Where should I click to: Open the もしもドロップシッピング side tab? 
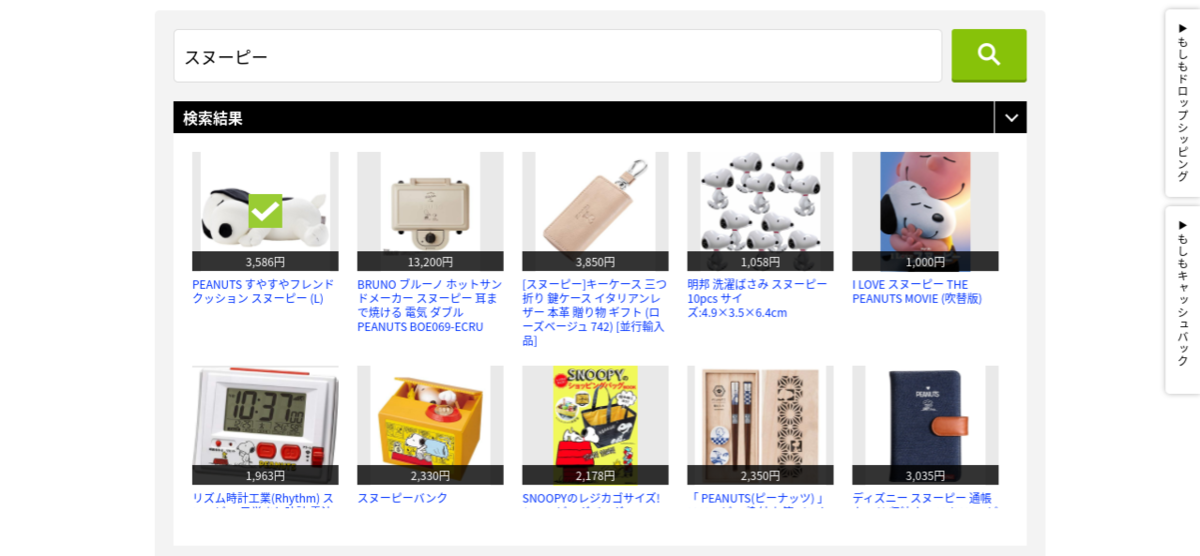coord(1182,103)
